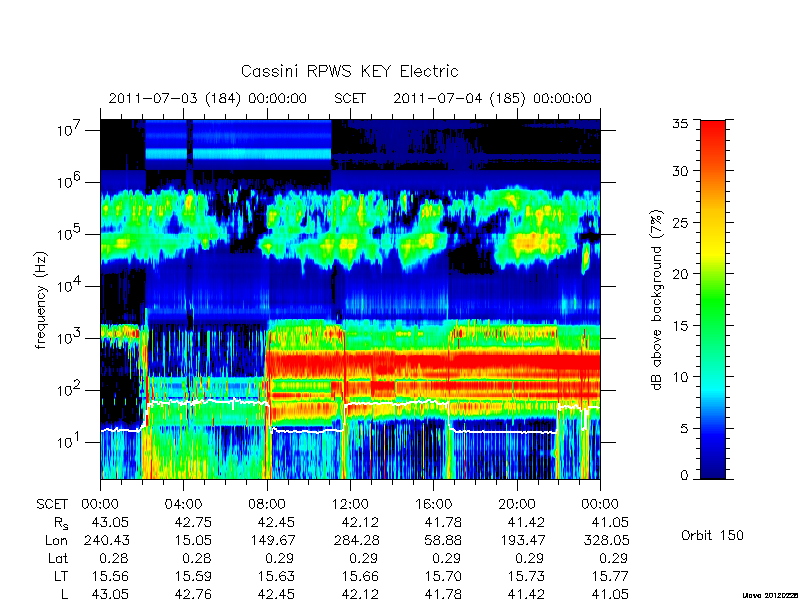This screenshot has width=800, height=600.
Task: Click the title 'Cassini RPWS KEY Electric'
Action: (x=349, y=71)
